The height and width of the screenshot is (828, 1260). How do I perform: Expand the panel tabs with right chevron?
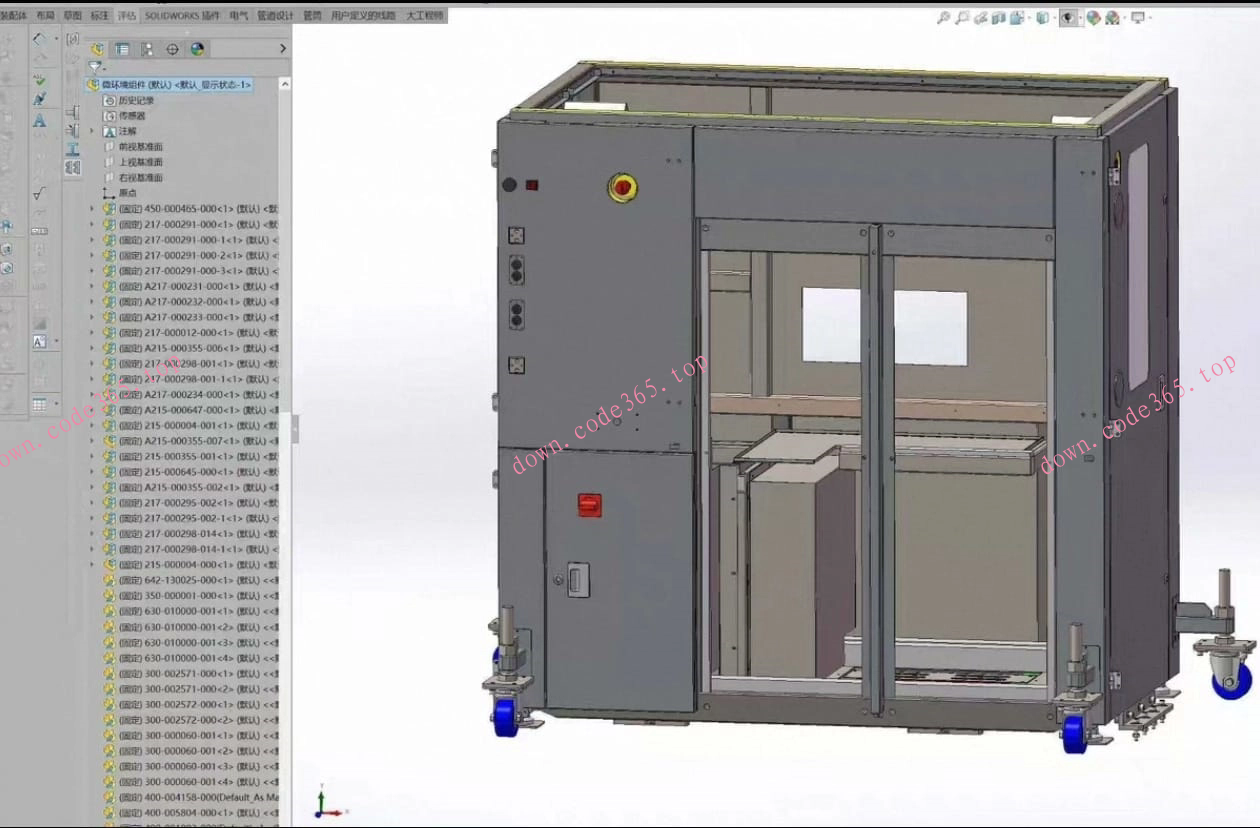[282, 48]
